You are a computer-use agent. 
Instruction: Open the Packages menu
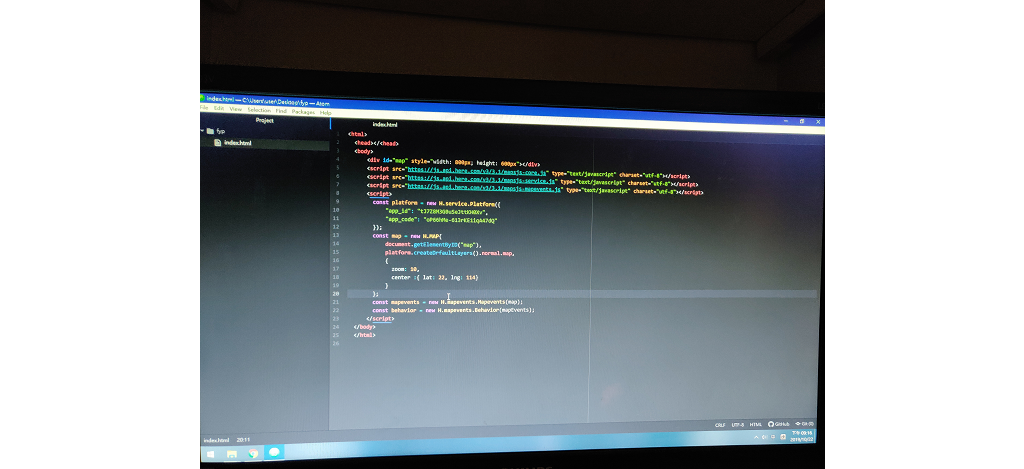[x=303, y=112]
